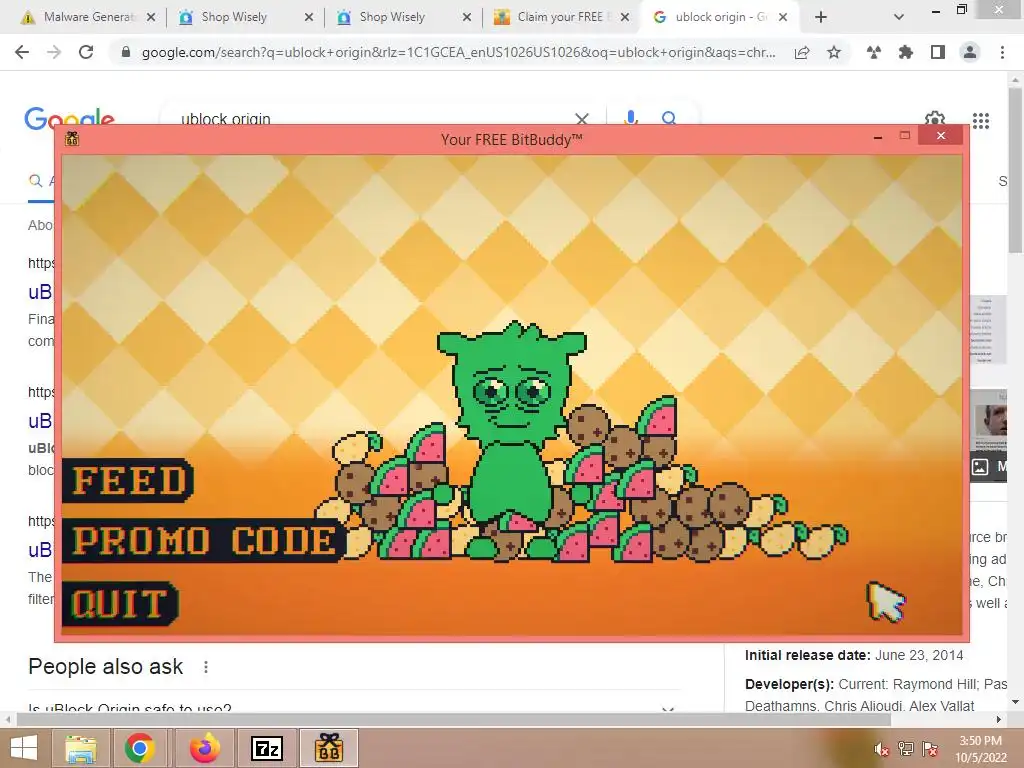
Task: Expand the Chrome tab search dropdown
Action: [x=899, y=18]
